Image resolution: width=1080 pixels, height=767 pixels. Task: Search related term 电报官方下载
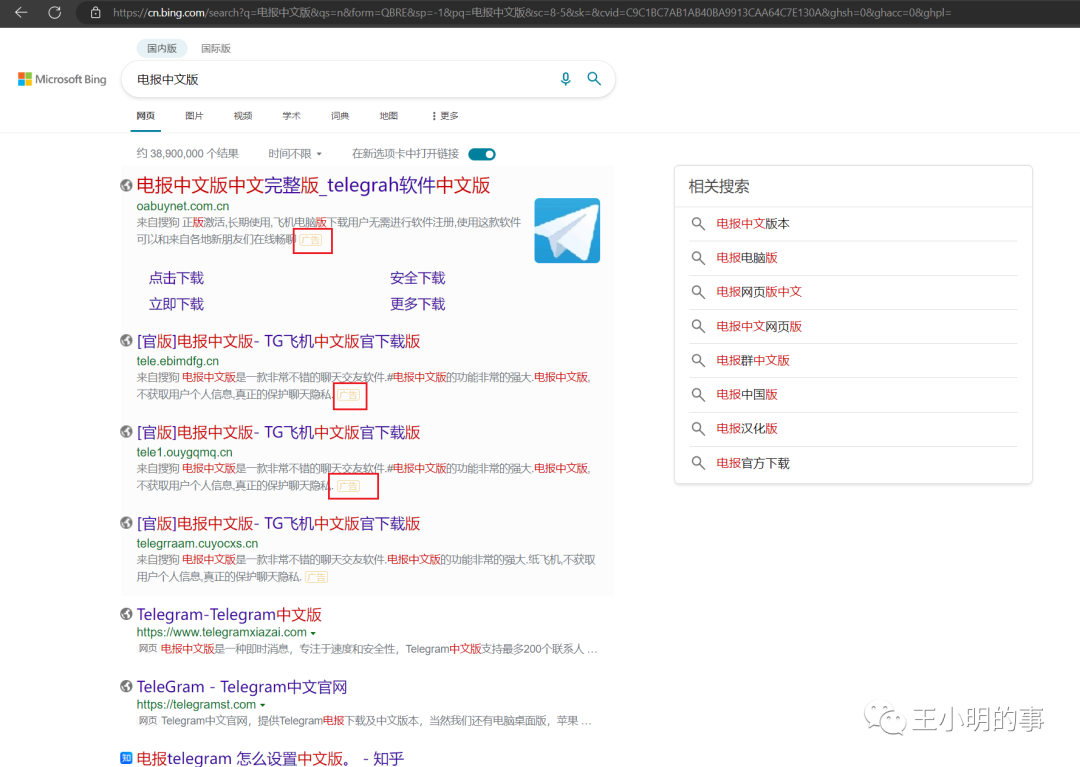pyautogui.click(x=753, y=463)
